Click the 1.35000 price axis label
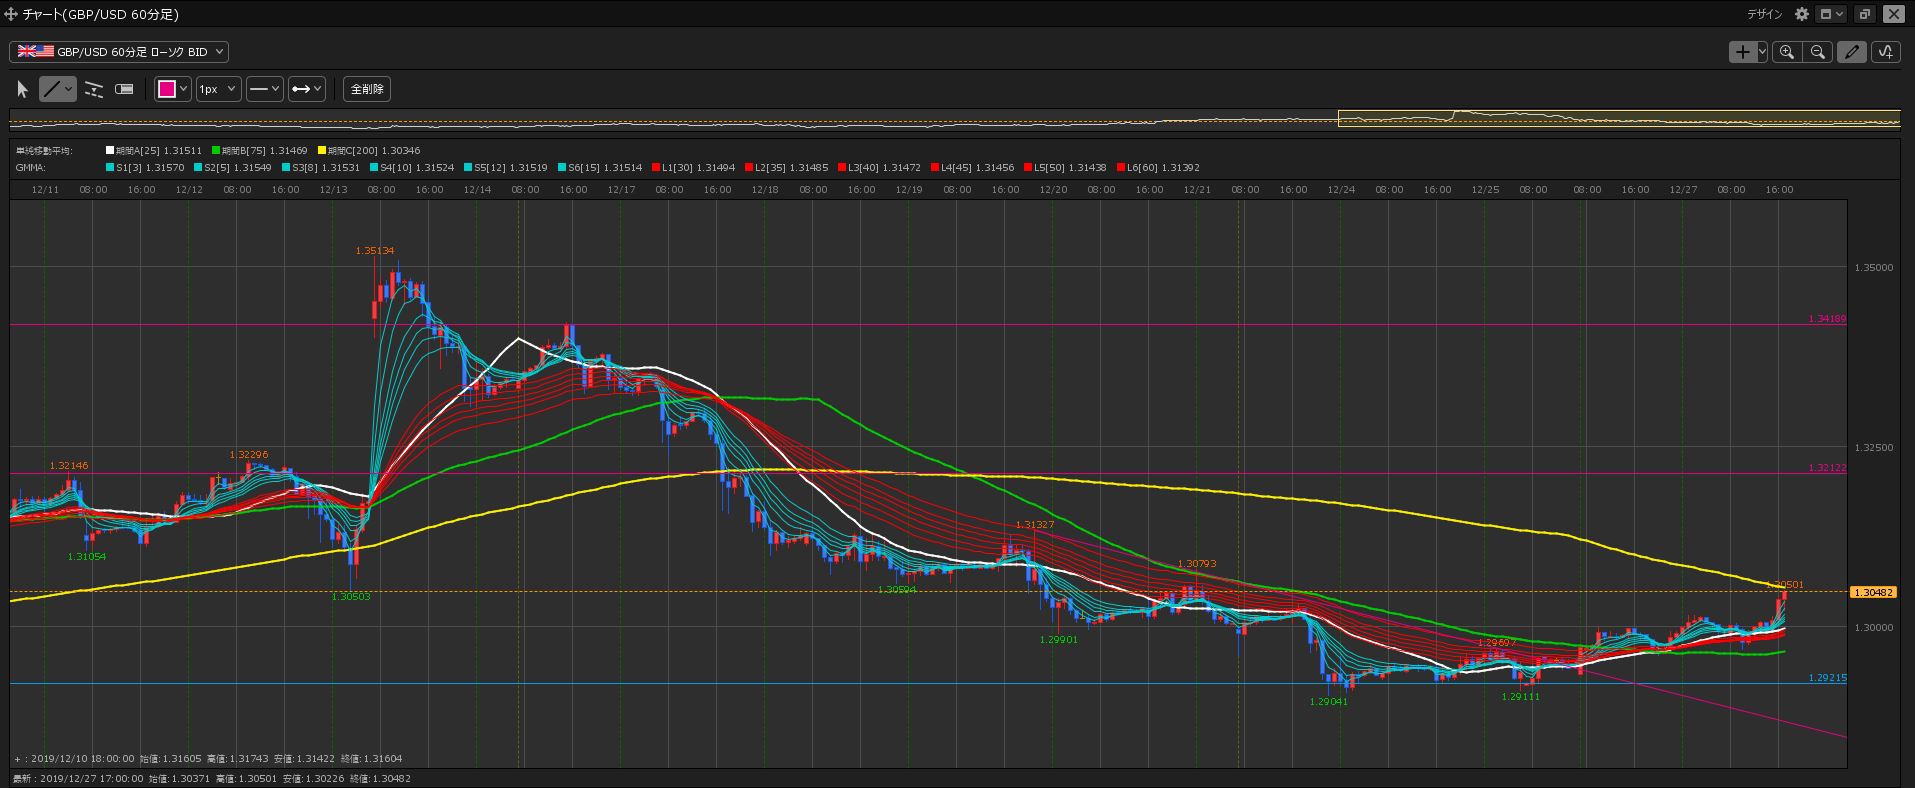The image size is (1915, 788). click(1873, 268)
